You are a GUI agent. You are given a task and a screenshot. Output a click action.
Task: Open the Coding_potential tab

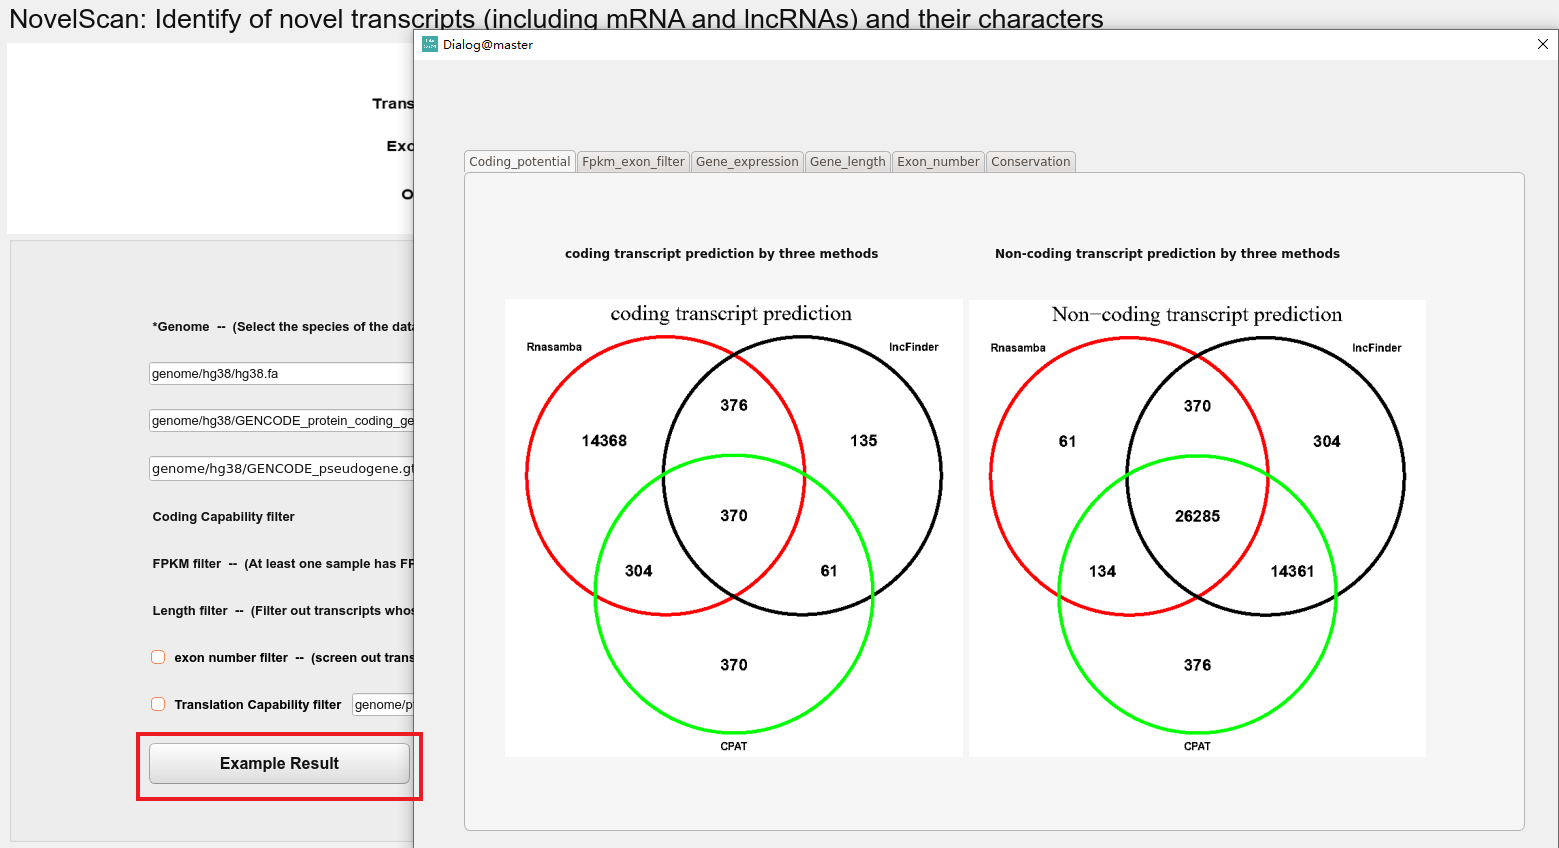tap(520, 161)
